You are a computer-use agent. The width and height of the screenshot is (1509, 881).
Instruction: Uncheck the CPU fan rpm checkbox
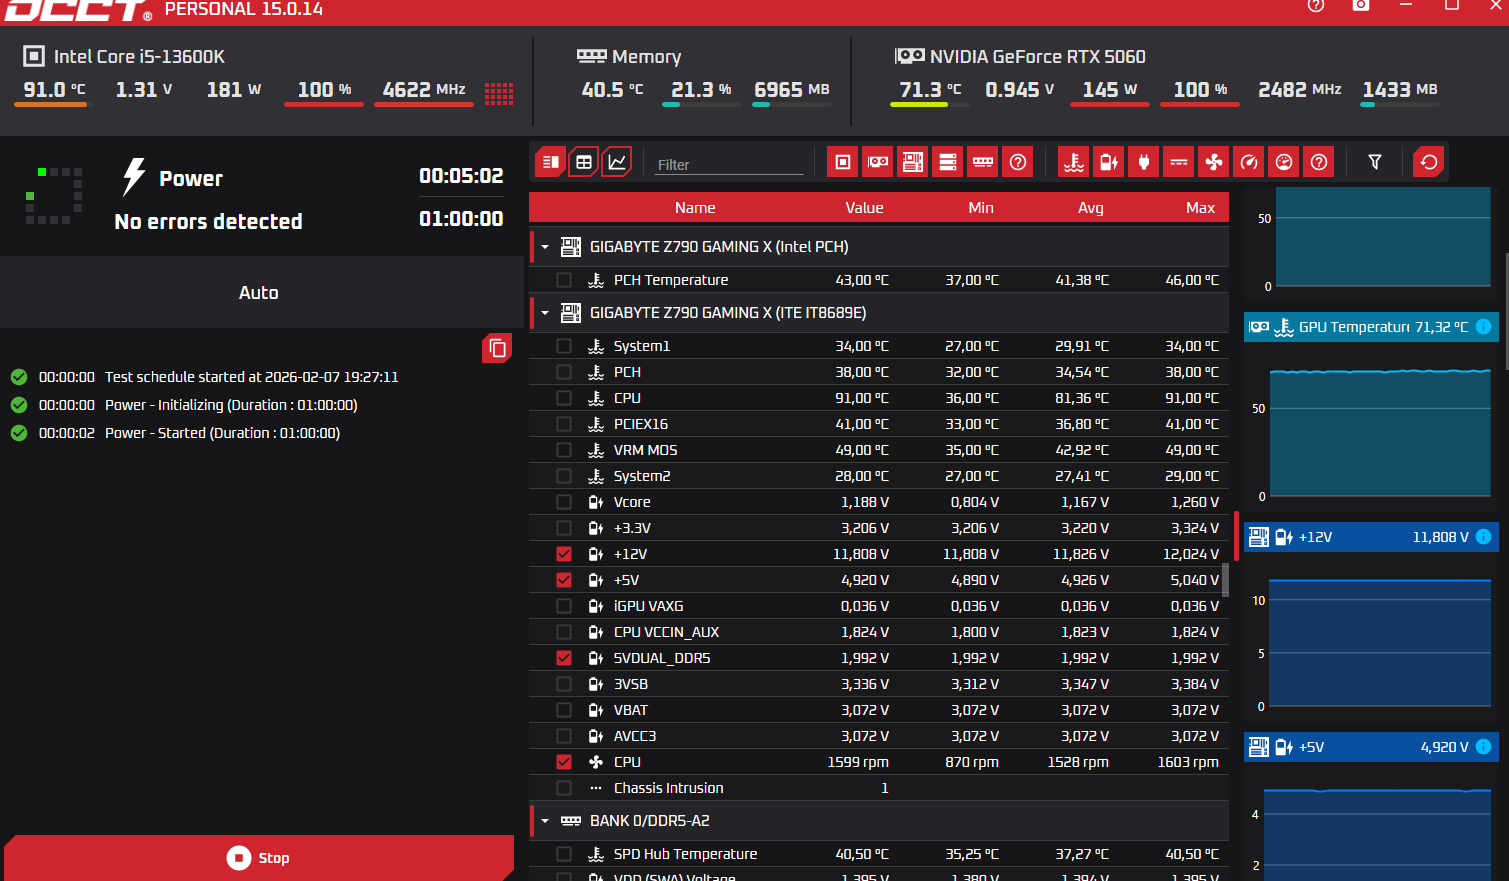(564, 762)
